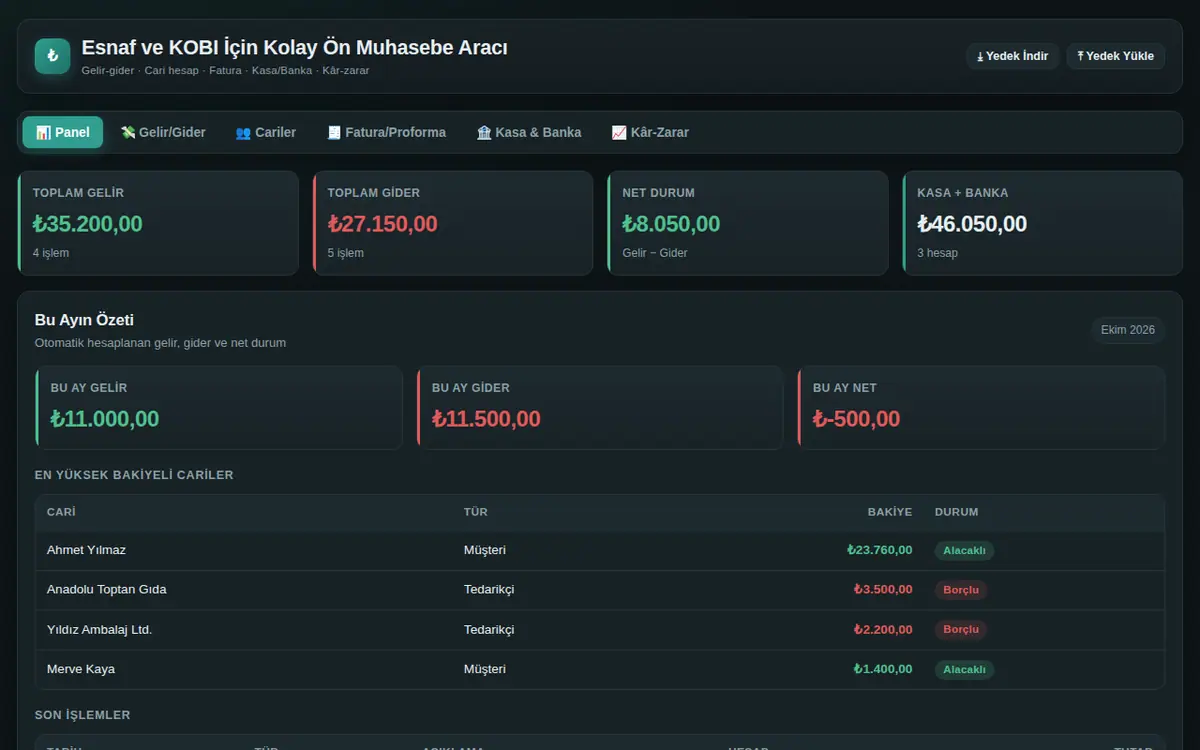The image size is (1200, 750).
Task: Click the Net Durum amount ₺8.050,00
Action: click(x=671, y=224)
